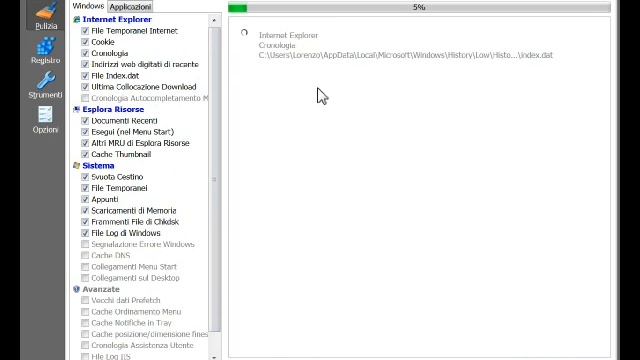
Task: Select the Esplora Risorse group heading
Action: click(x=113, y=109)
